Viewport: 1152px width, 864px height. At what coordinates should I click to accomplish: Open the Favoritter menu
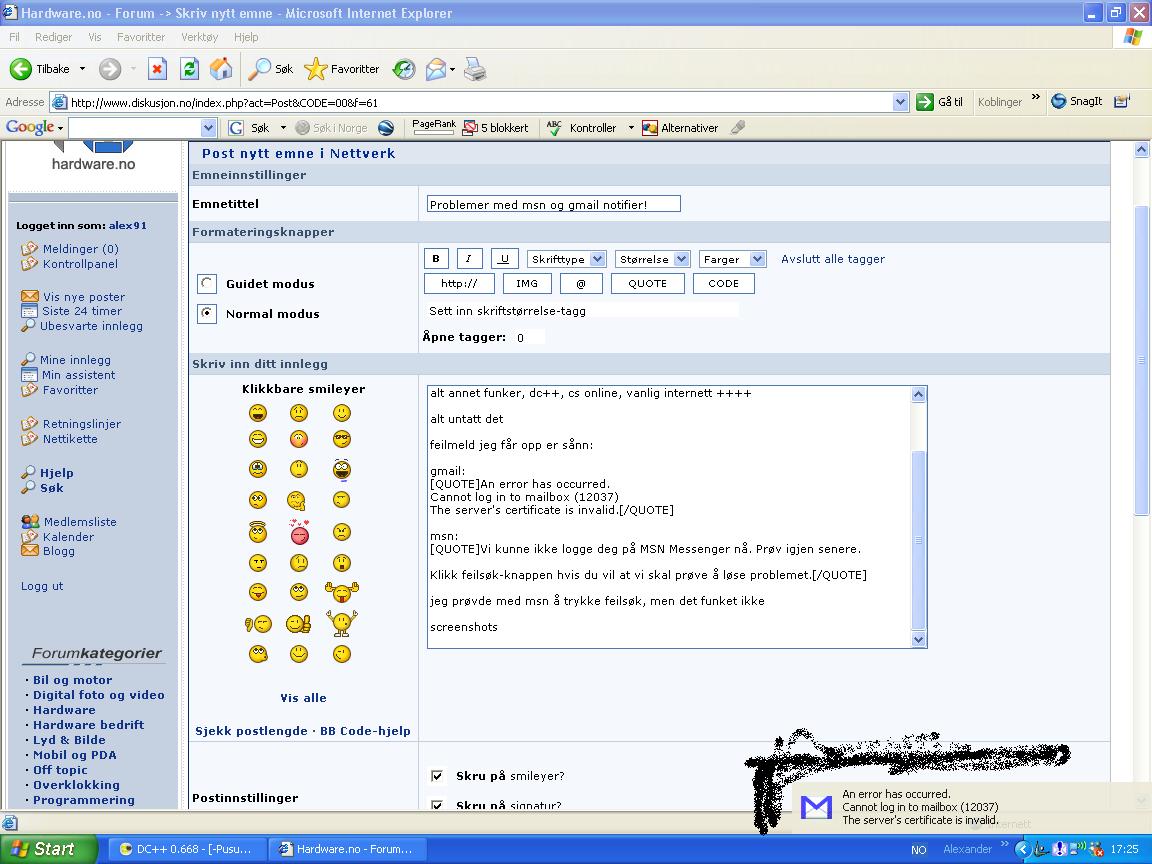(x=141, y=37)
